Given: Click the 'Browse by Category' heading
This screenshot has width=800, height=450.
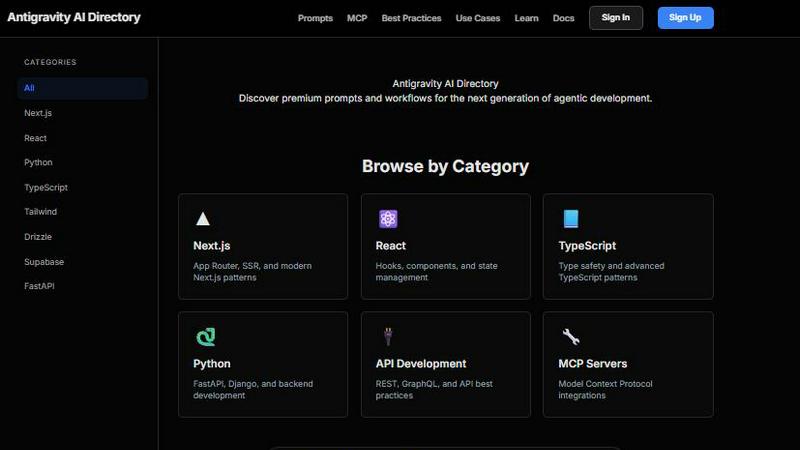Looking at the screenshot, I should coord(445,166).
